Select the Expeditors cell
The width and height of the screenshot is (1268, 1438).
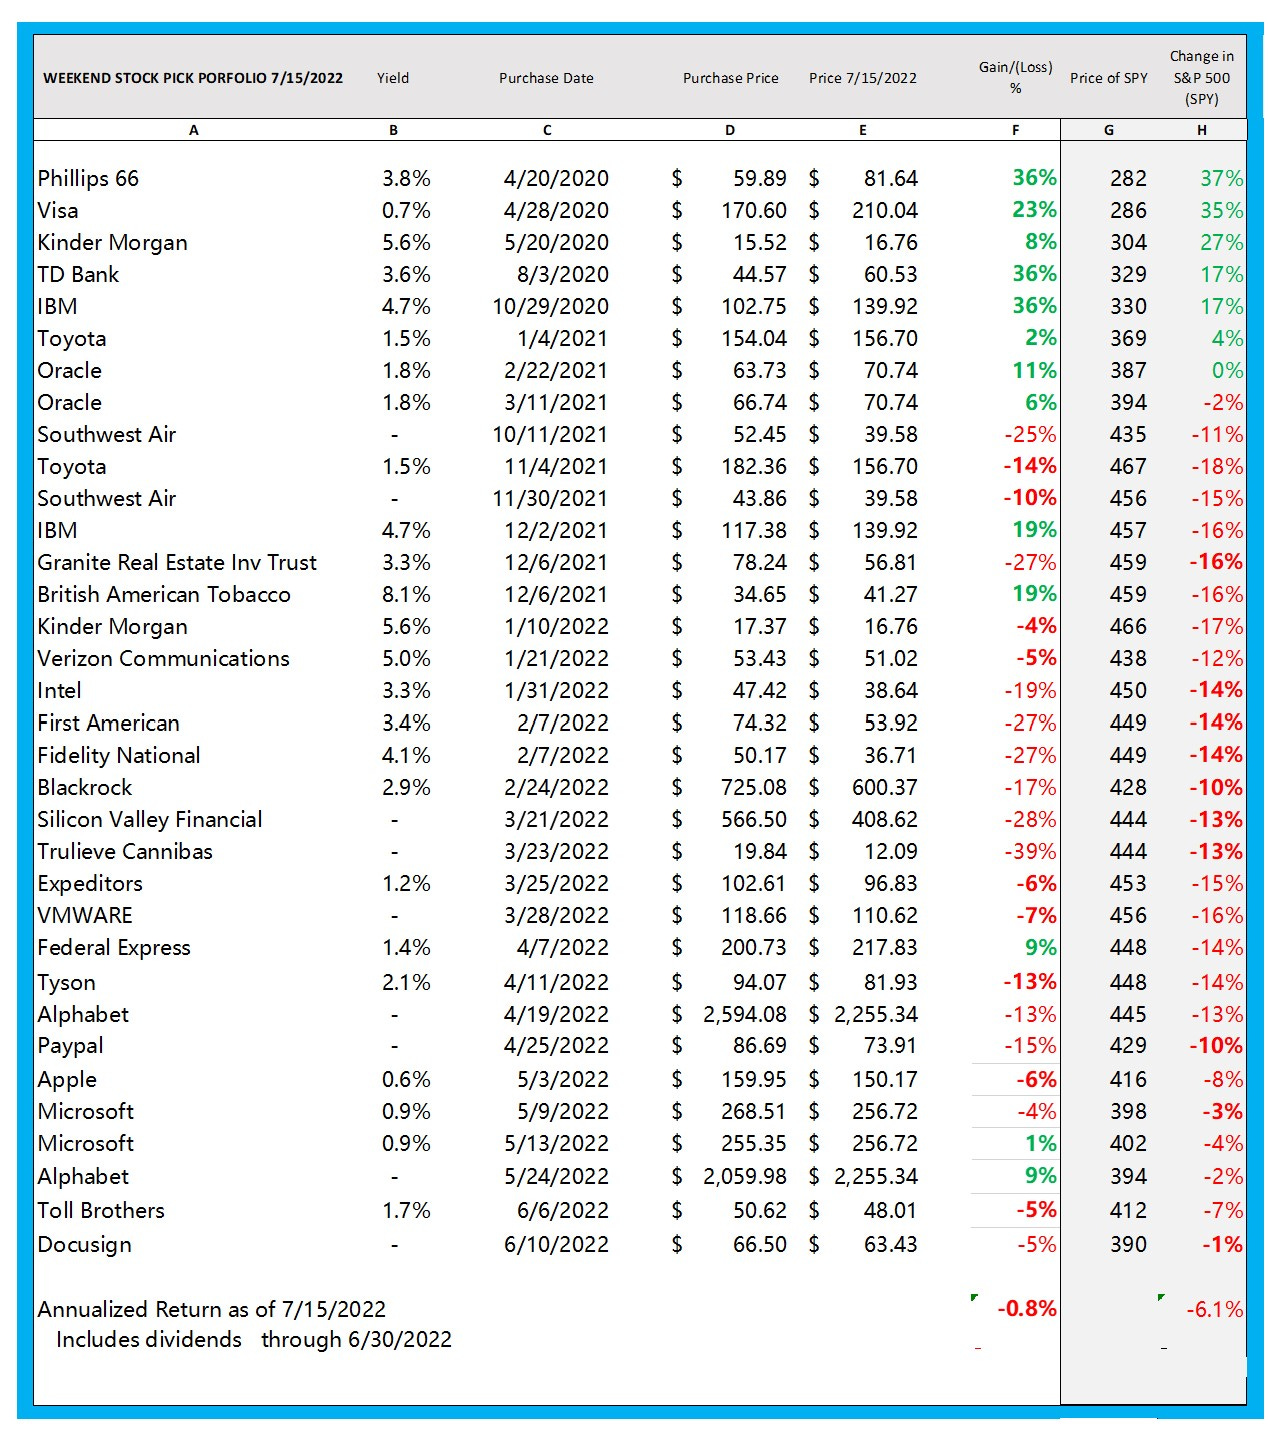click(x=90, y=883)
